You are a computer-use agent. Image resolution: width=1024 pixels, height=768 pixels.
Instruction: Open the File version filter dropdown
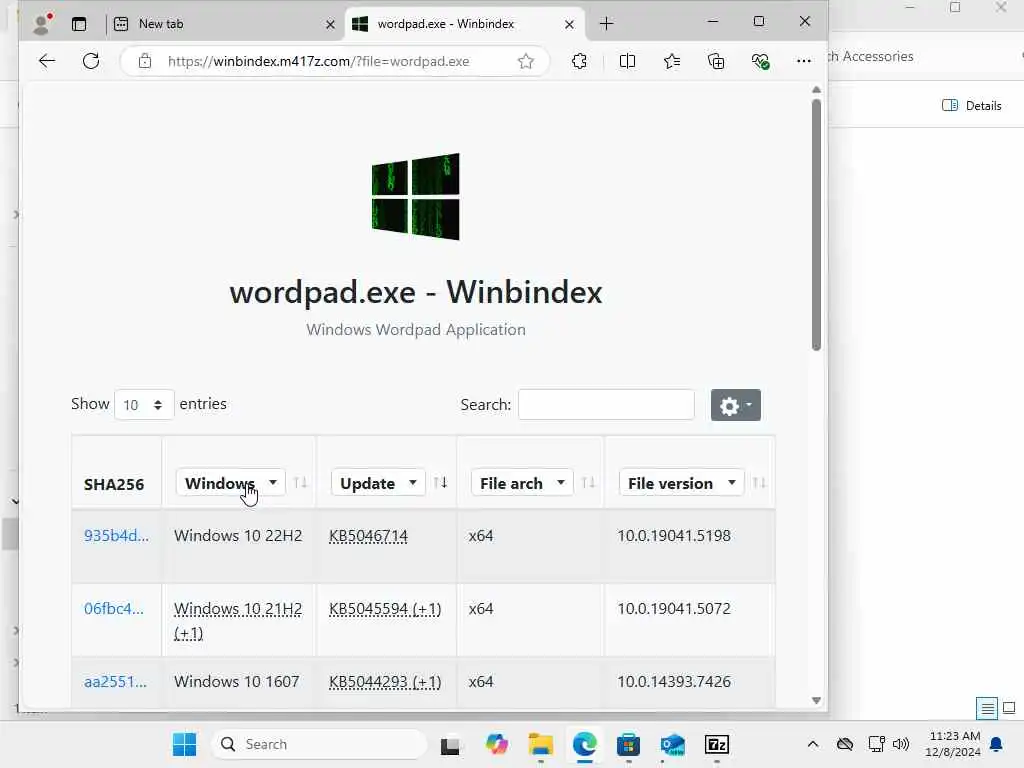[x=681, y=483]
